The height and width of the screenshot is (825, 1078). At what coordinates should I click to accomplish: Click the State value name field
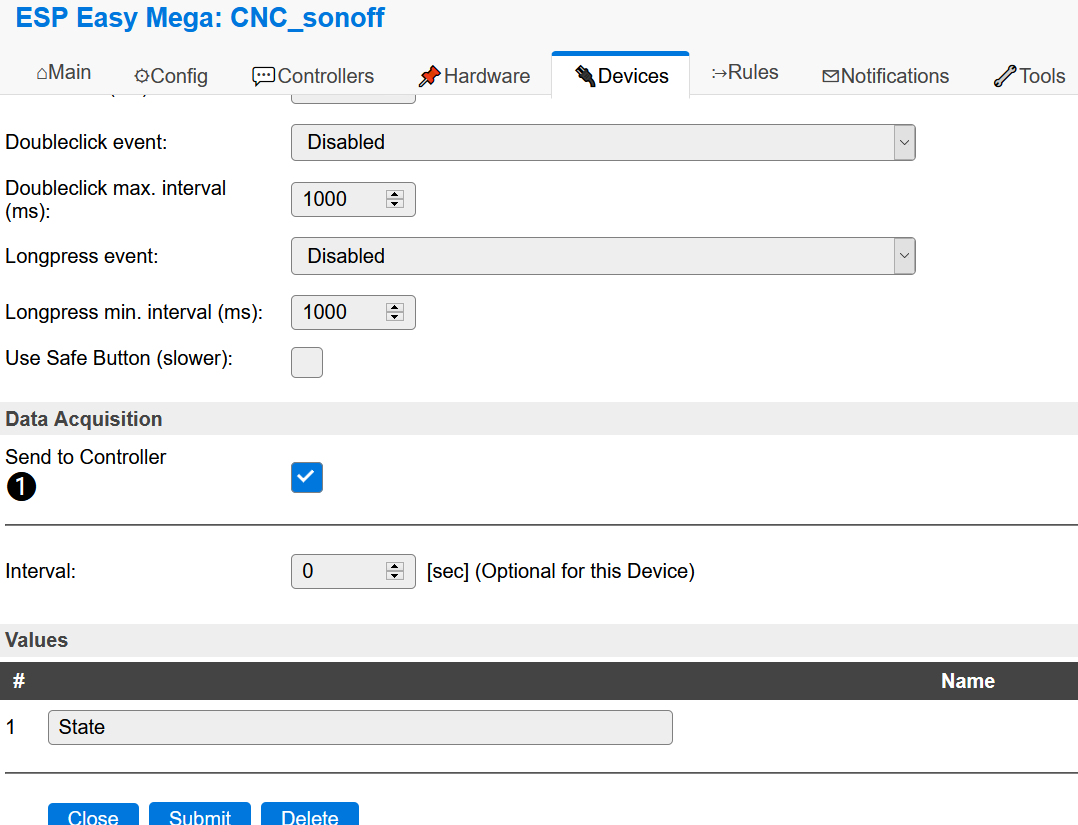[360, 727]
